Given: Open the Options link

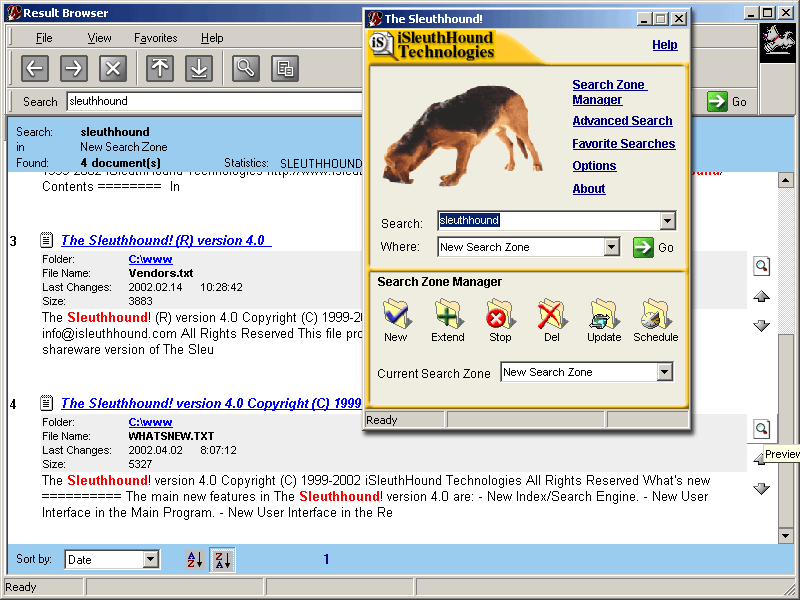Looking at the screenshot, I should (594, 166).
